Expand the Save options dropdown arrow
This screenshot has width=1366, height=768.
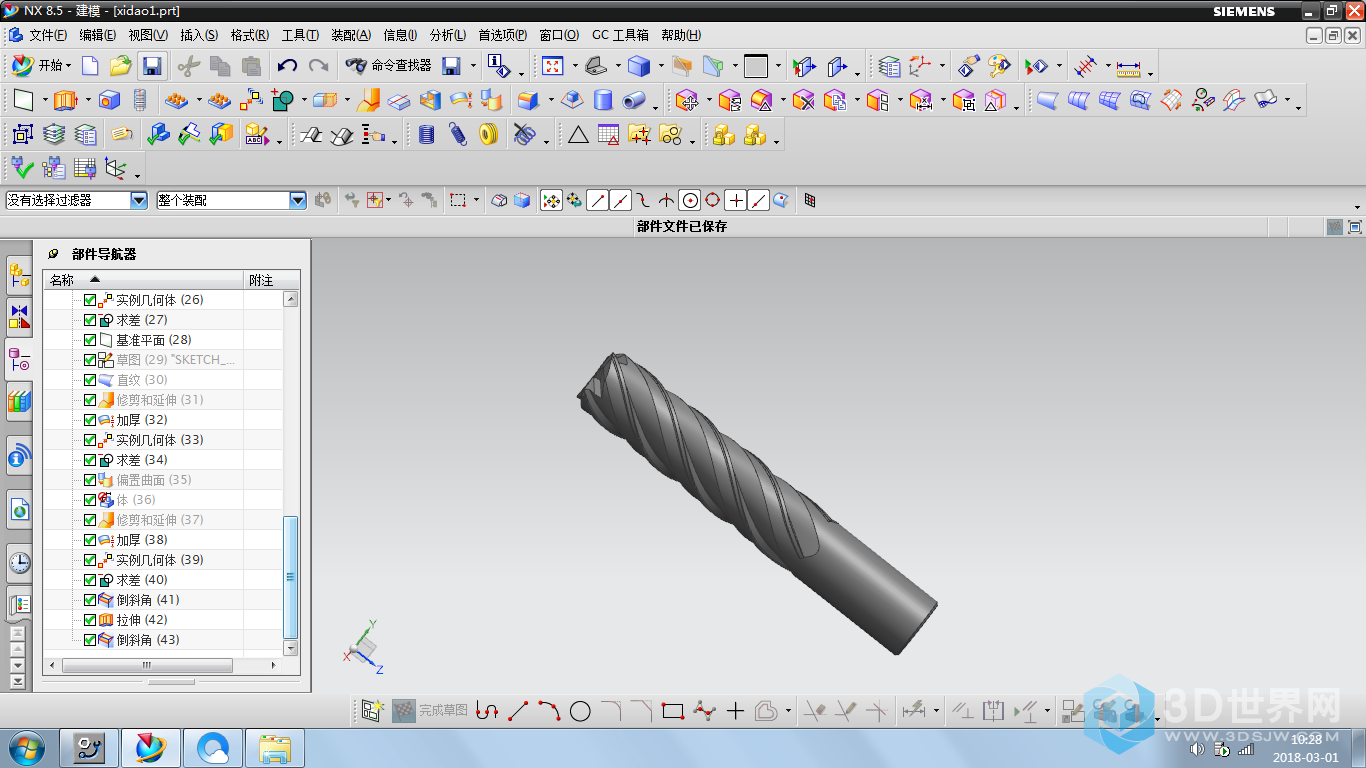474,66
